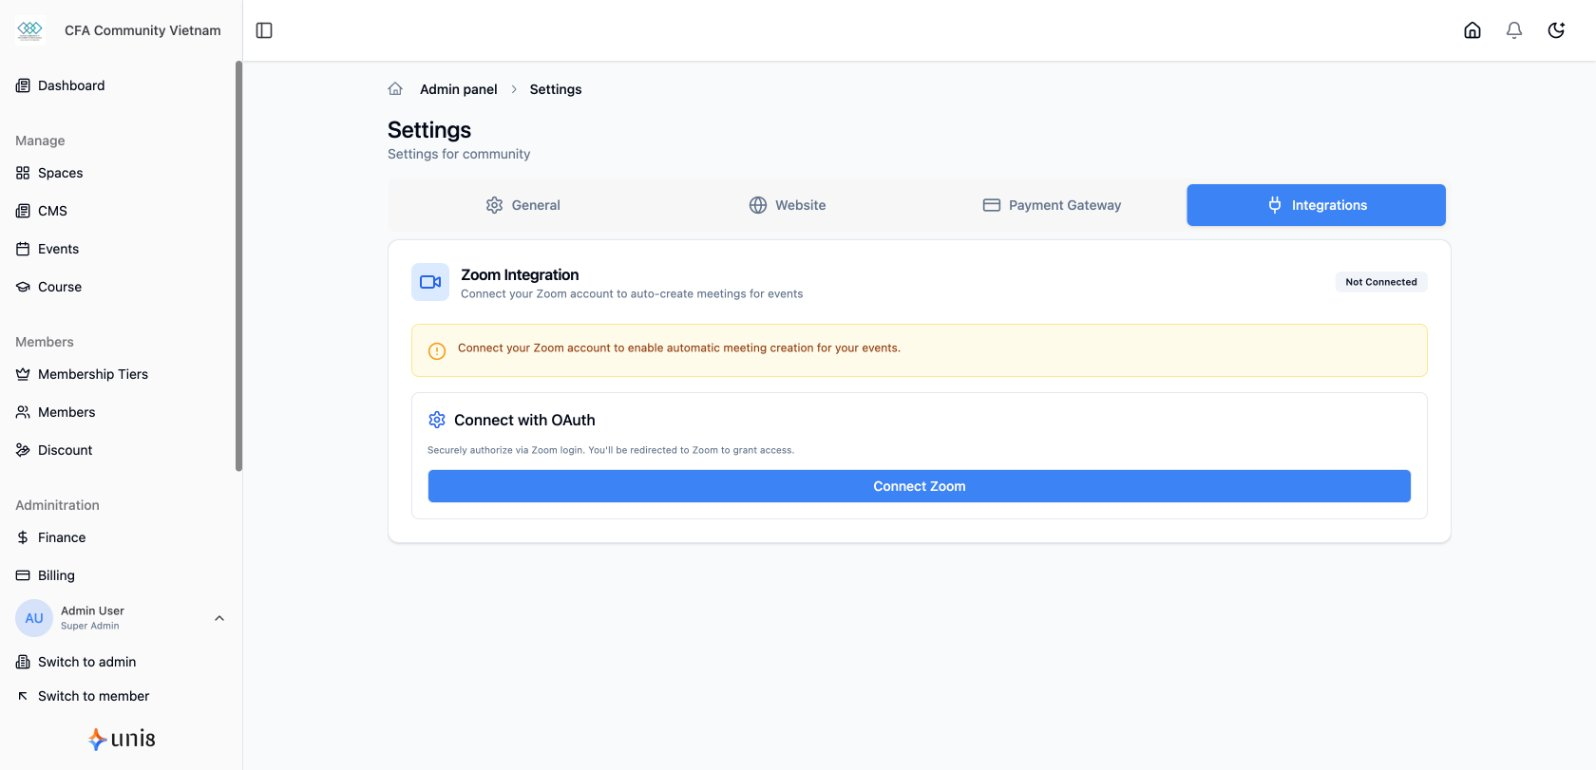The width and height of the screenshot is (1596, 770).
Task: Click the Discount tag icon
Action: (x=23, y=450)
